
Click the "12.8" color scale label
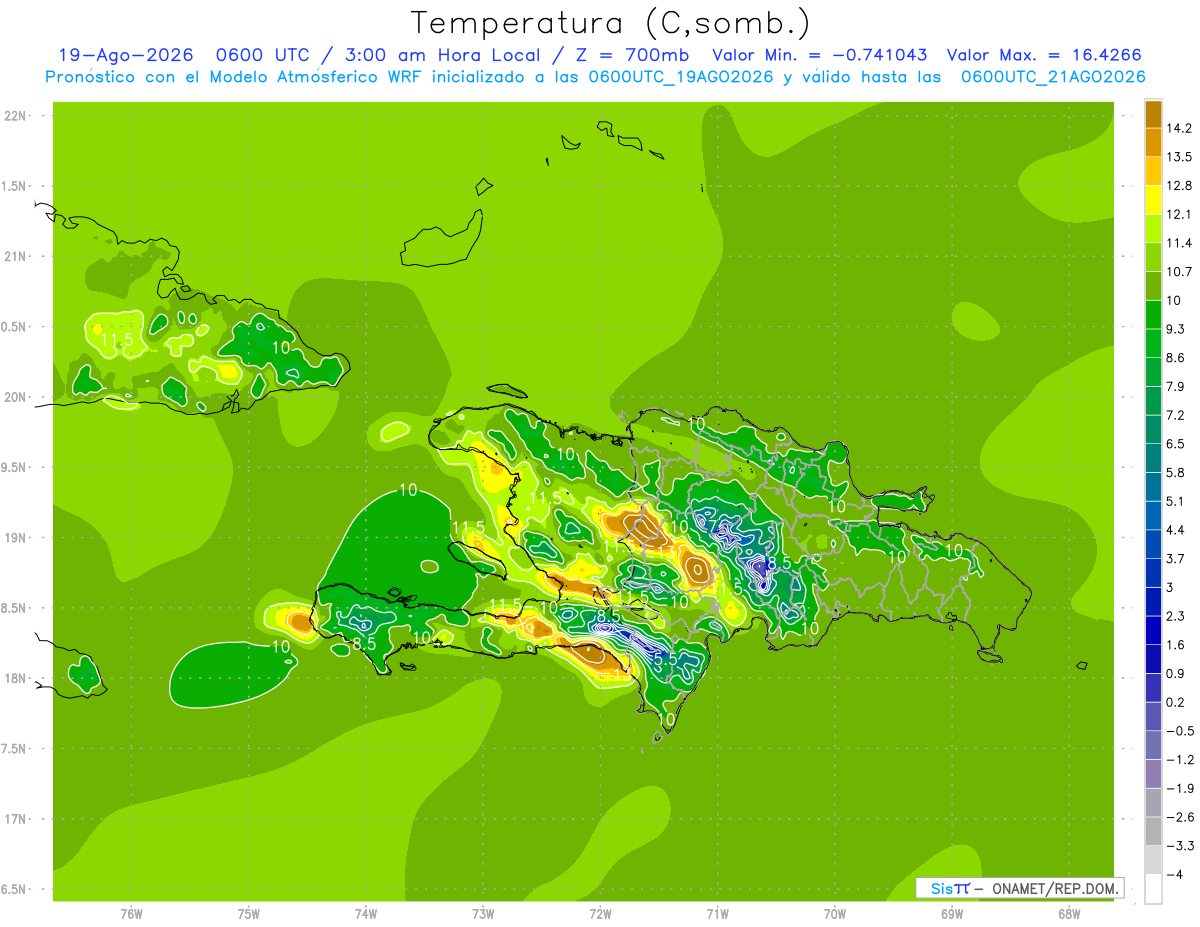pyautogui.click(x=1178, y=186)
